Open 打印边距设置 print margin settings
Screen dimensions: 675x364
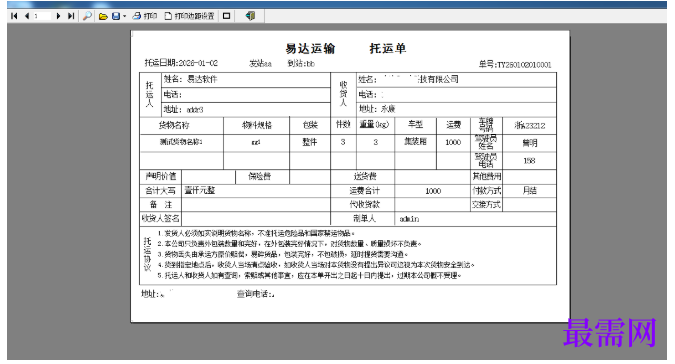(x=189, y=16)
